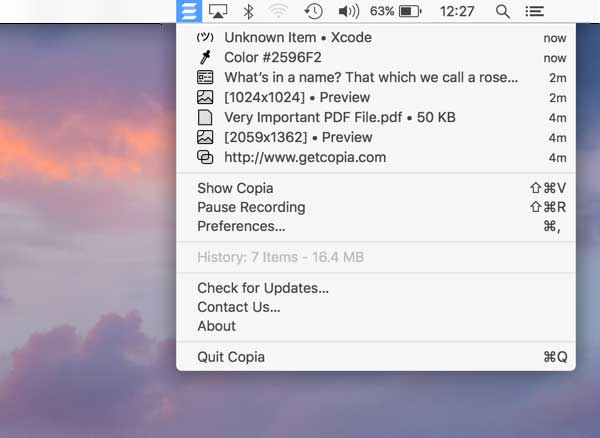The image size is (600, 438).
Task: Choose Quit Copia
Action: [376, 357]
